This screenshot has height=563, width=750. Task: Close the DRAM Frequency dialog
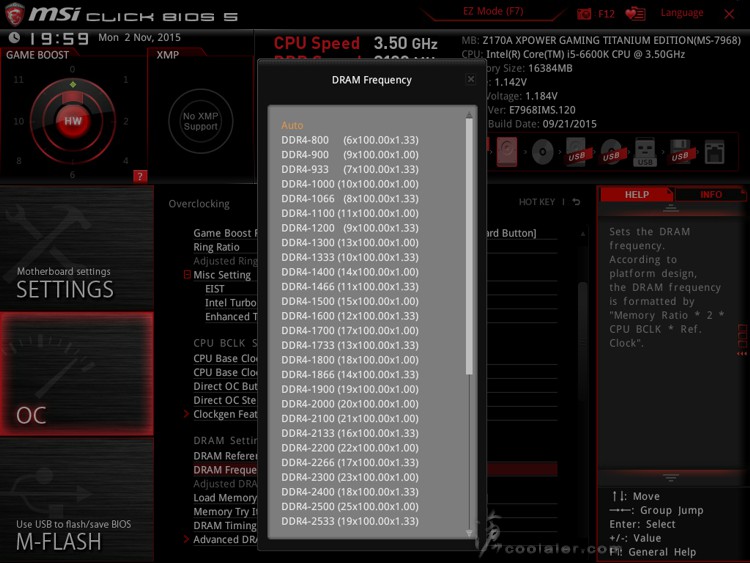coord(471,79)
